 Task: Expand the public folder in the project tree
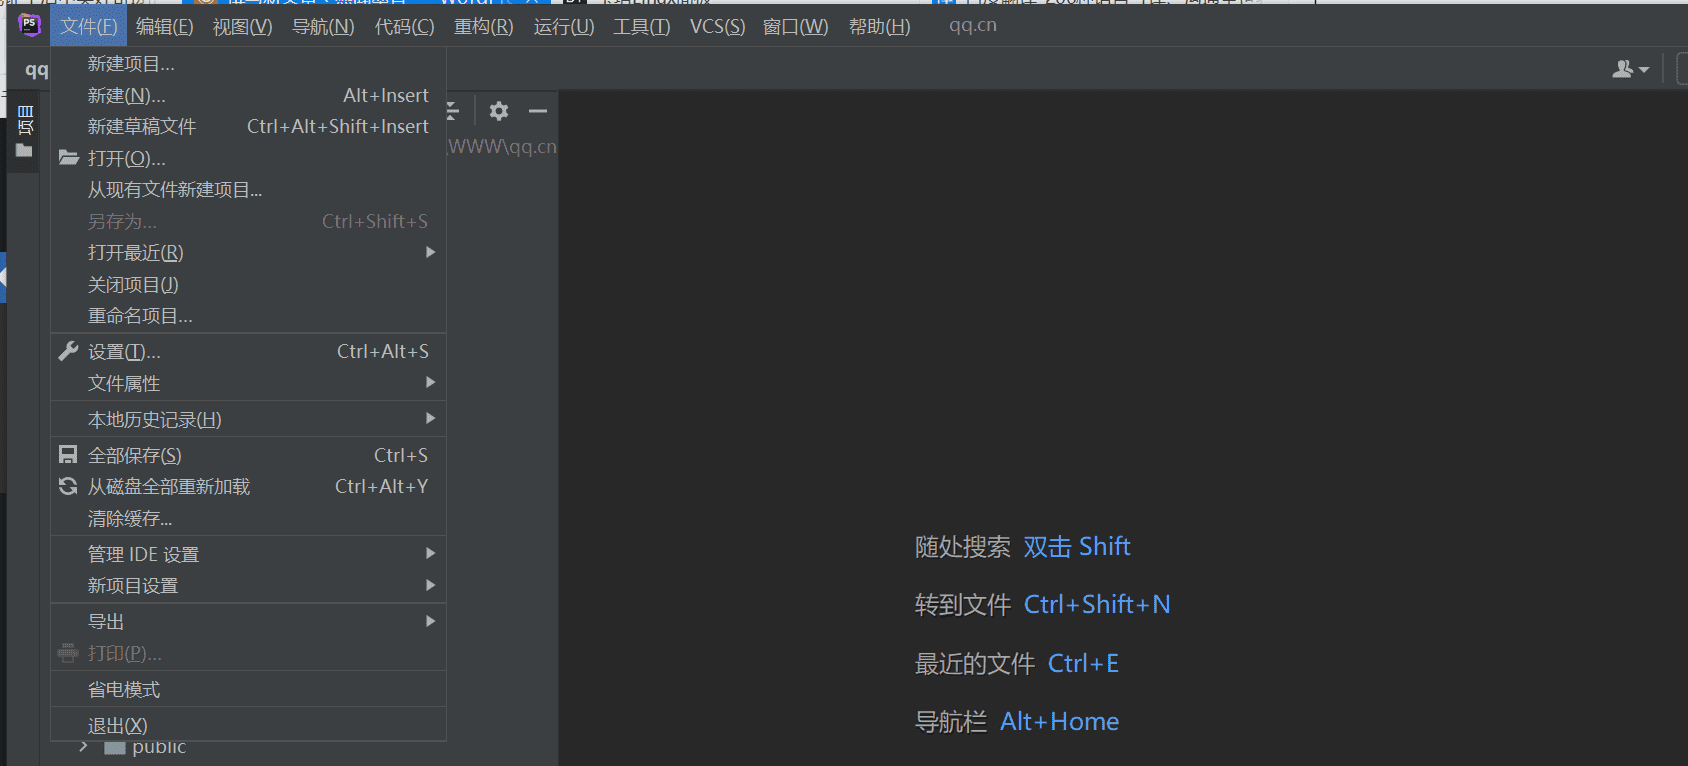(x=84, y=747)
